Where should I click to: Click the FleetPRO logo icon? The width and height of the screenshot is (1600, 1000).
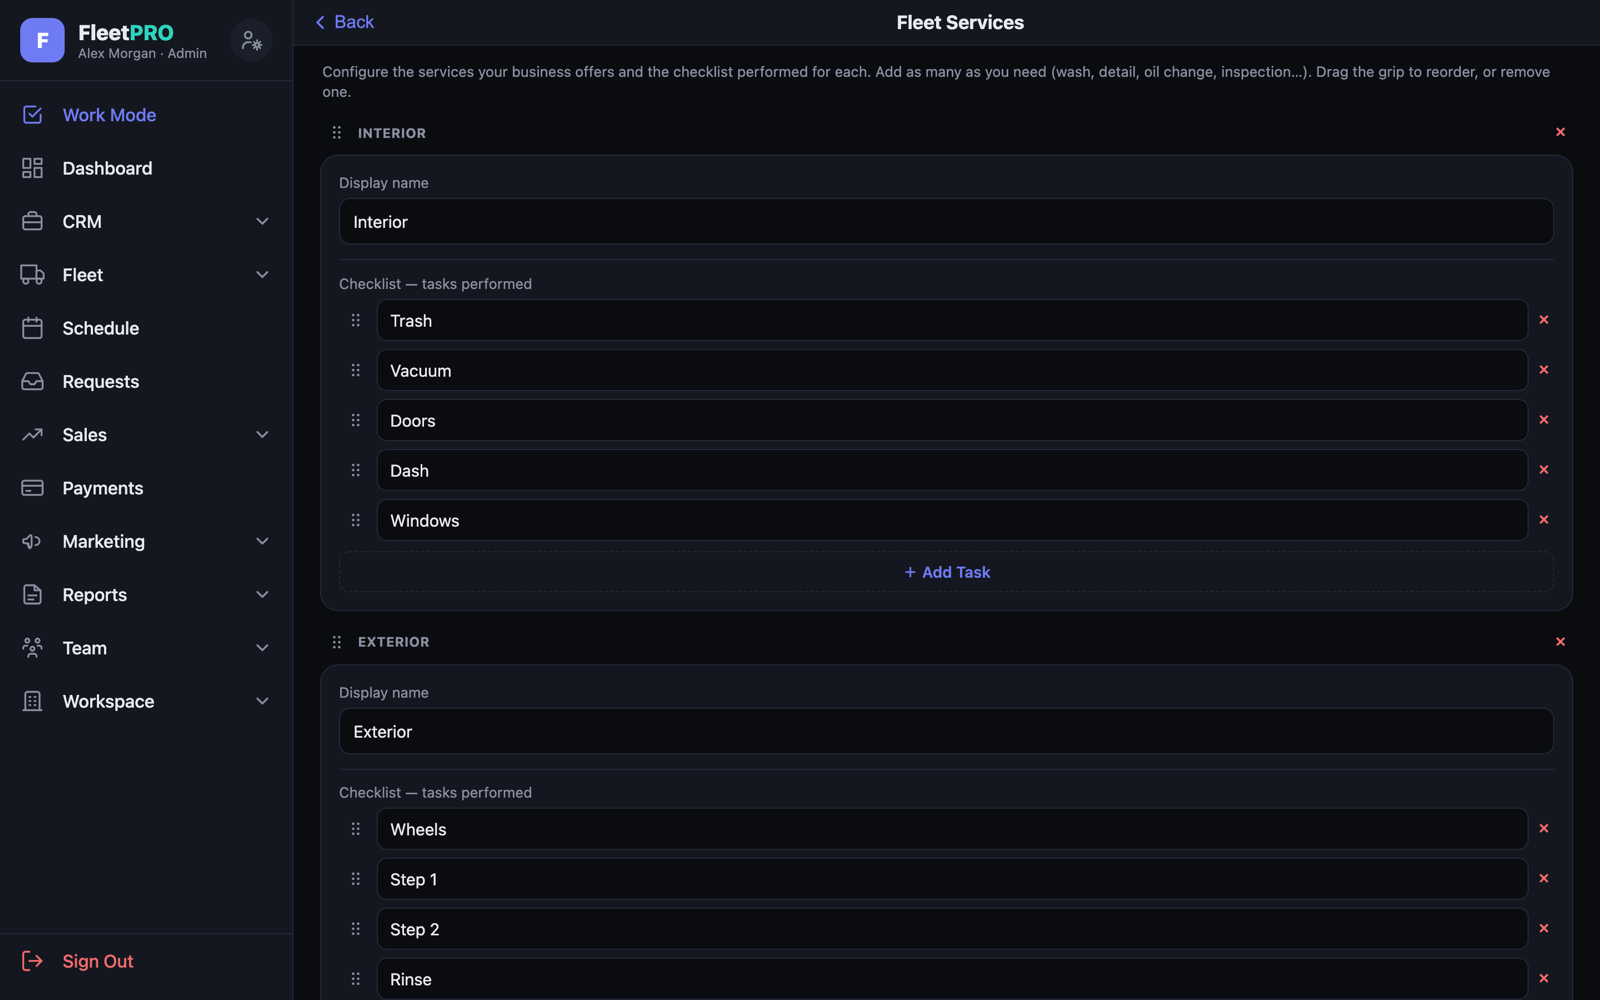pyautogui.click(x=42, y=40)
